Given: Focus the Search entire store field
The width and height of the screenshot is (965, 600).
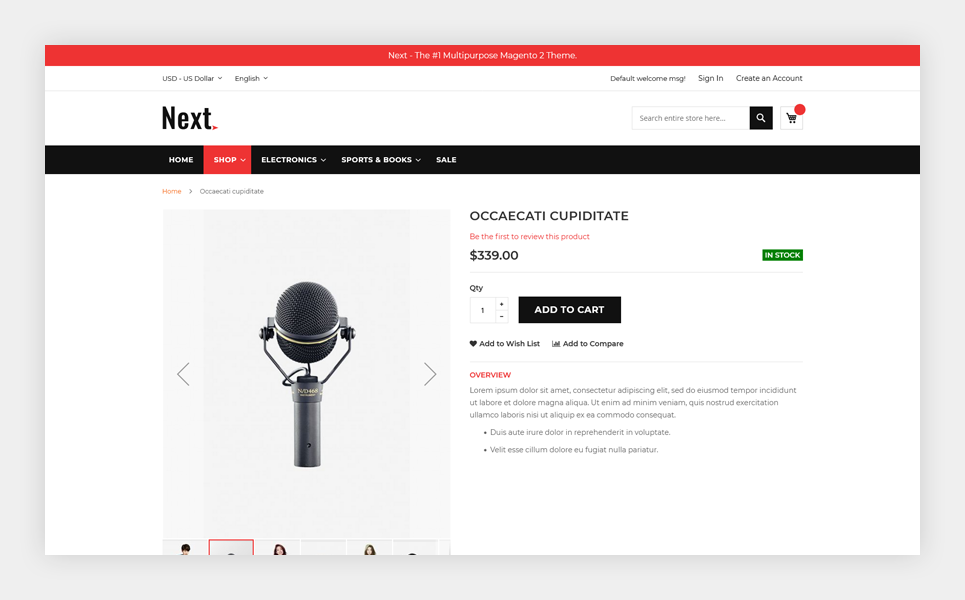Looking at the screenshot, I should 691,118.
